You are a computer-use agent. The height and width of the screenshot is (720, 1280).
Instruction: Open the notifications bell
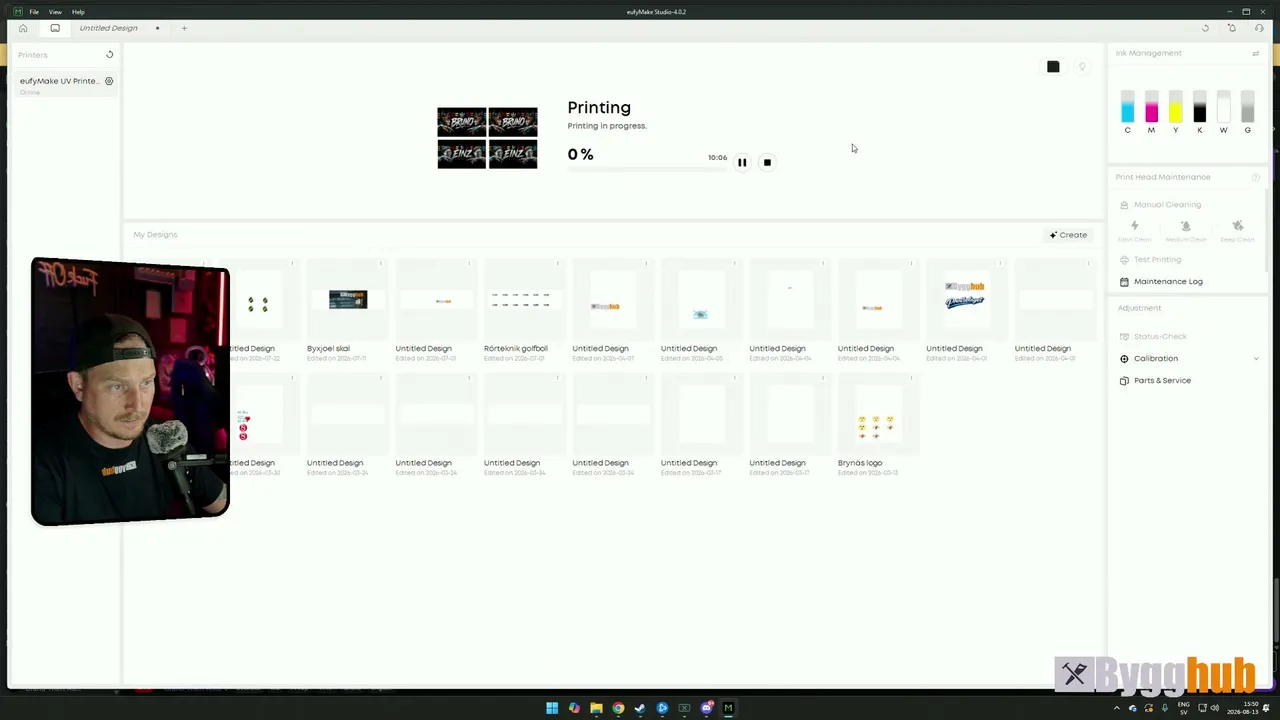[1232, 28]
